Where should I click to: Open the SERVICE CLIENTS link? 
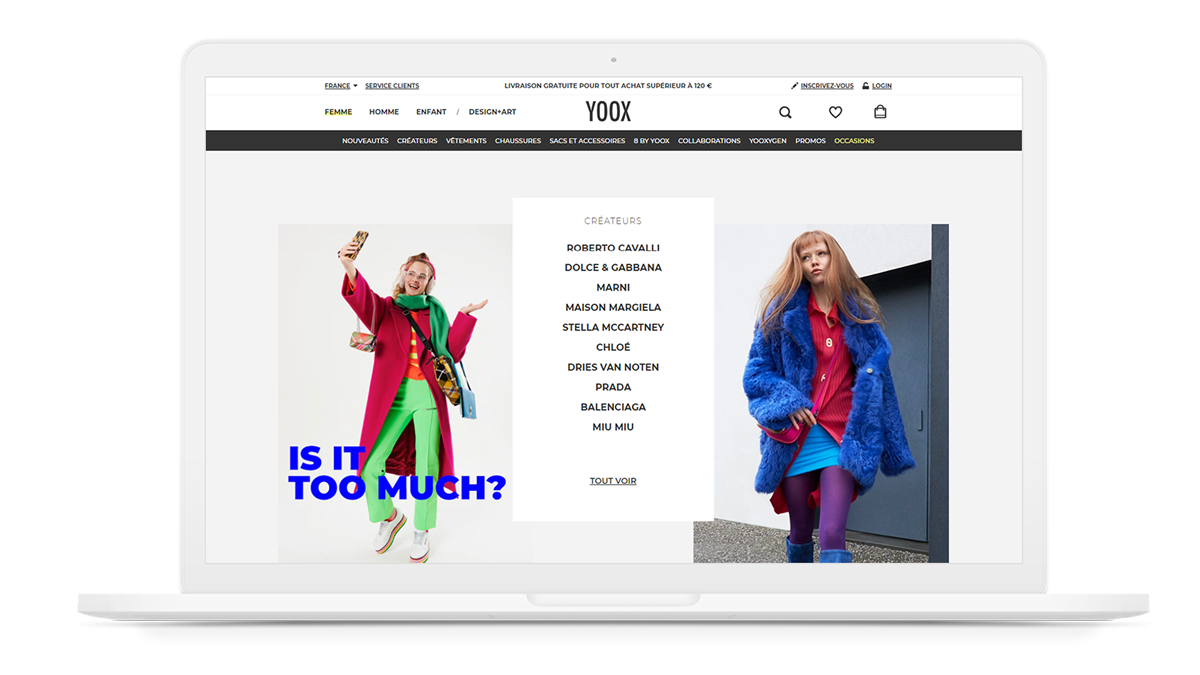click(391, 85)
